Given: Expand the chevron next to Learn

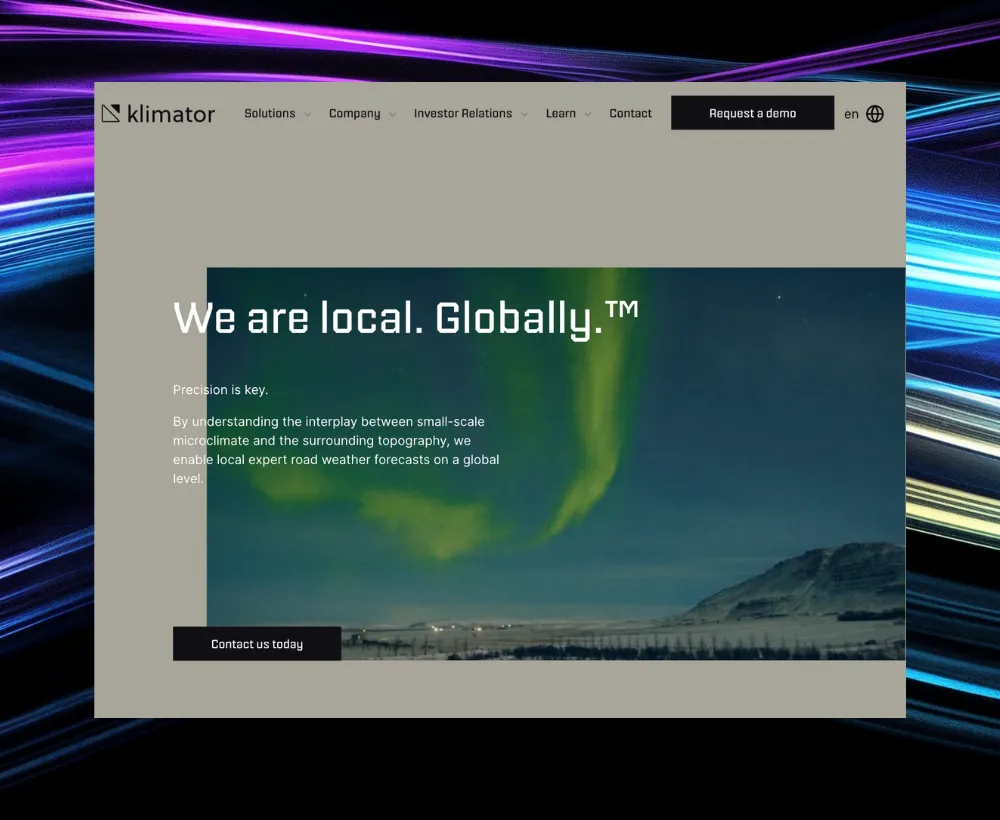Looking at the screenshot, I should click(588, 115).
